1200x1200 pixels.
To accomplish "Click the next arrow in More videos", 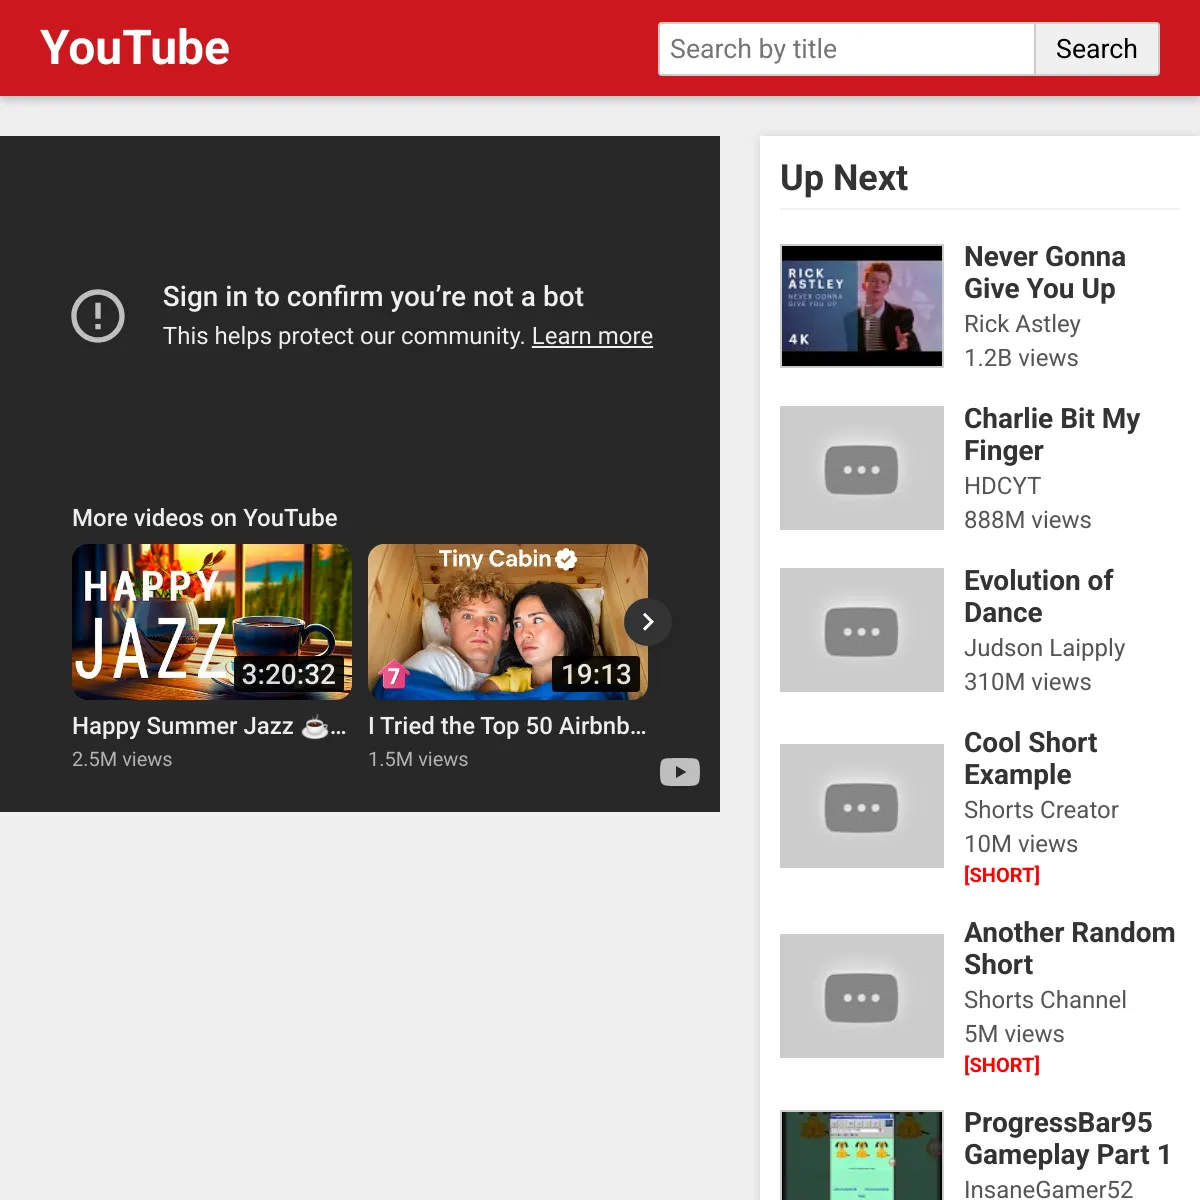I will (x=648, y=622).
